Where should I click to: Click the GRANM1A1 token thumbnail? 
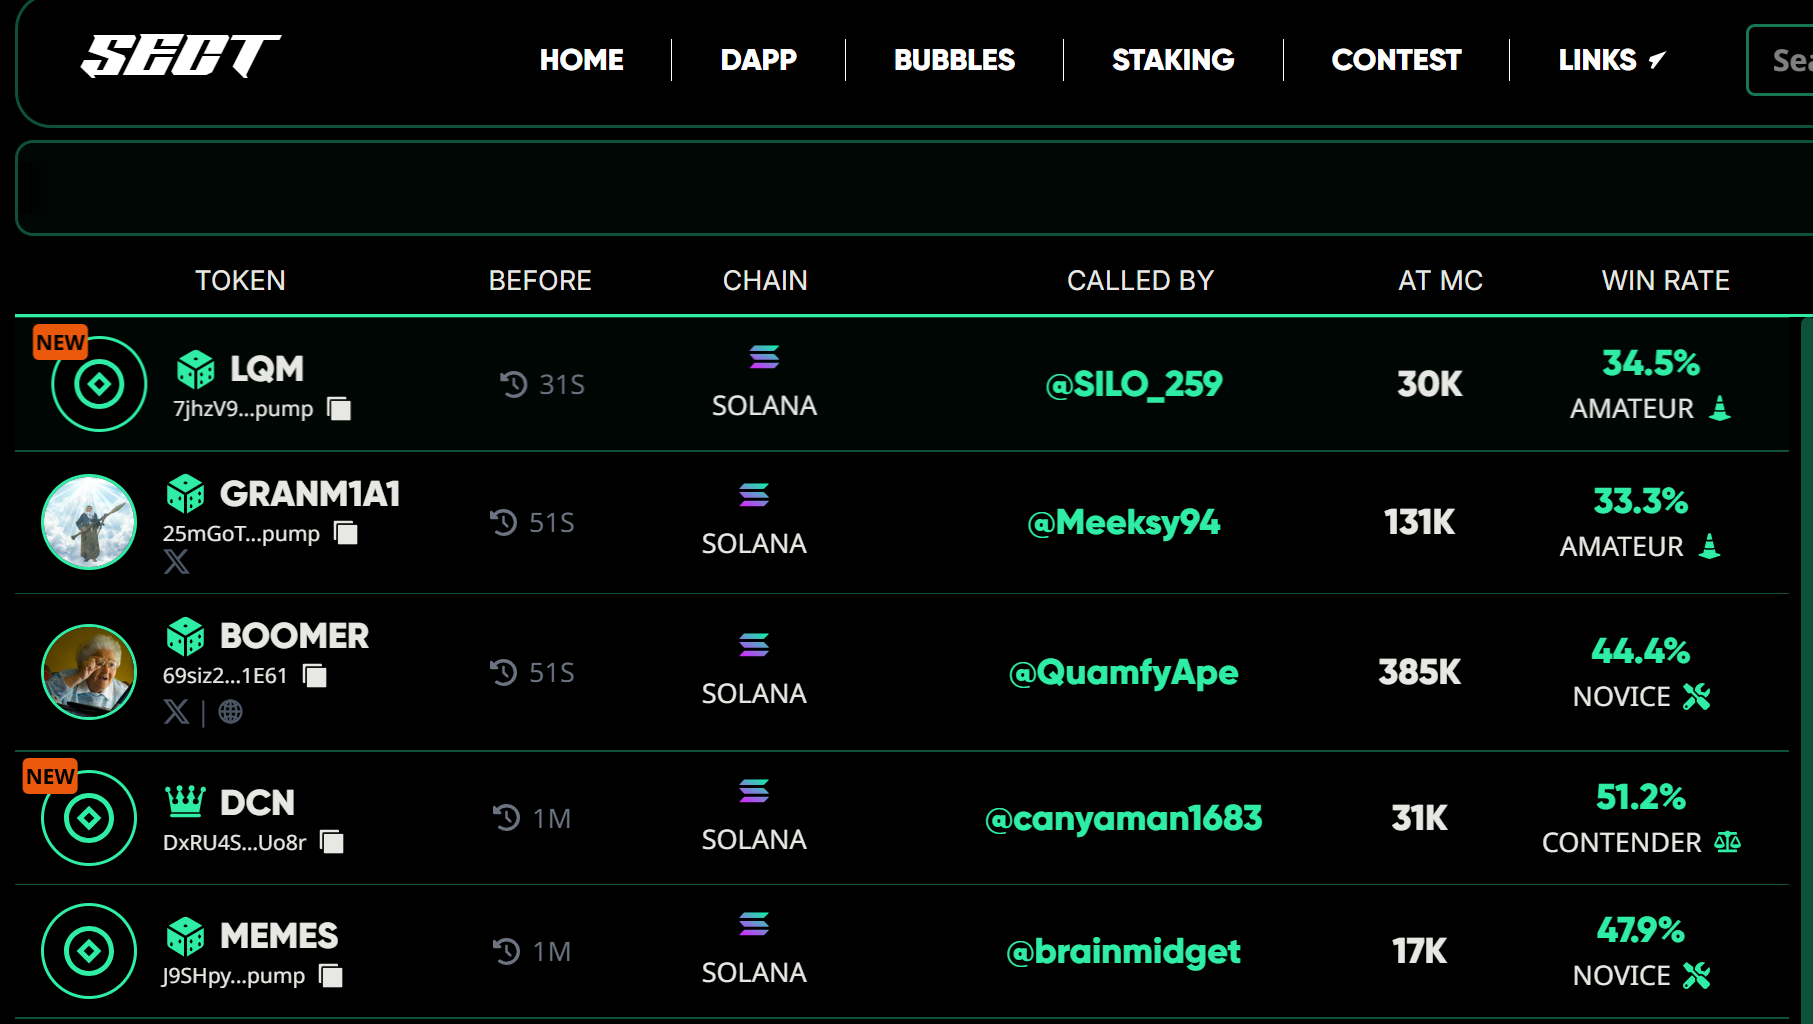point(89,522)
